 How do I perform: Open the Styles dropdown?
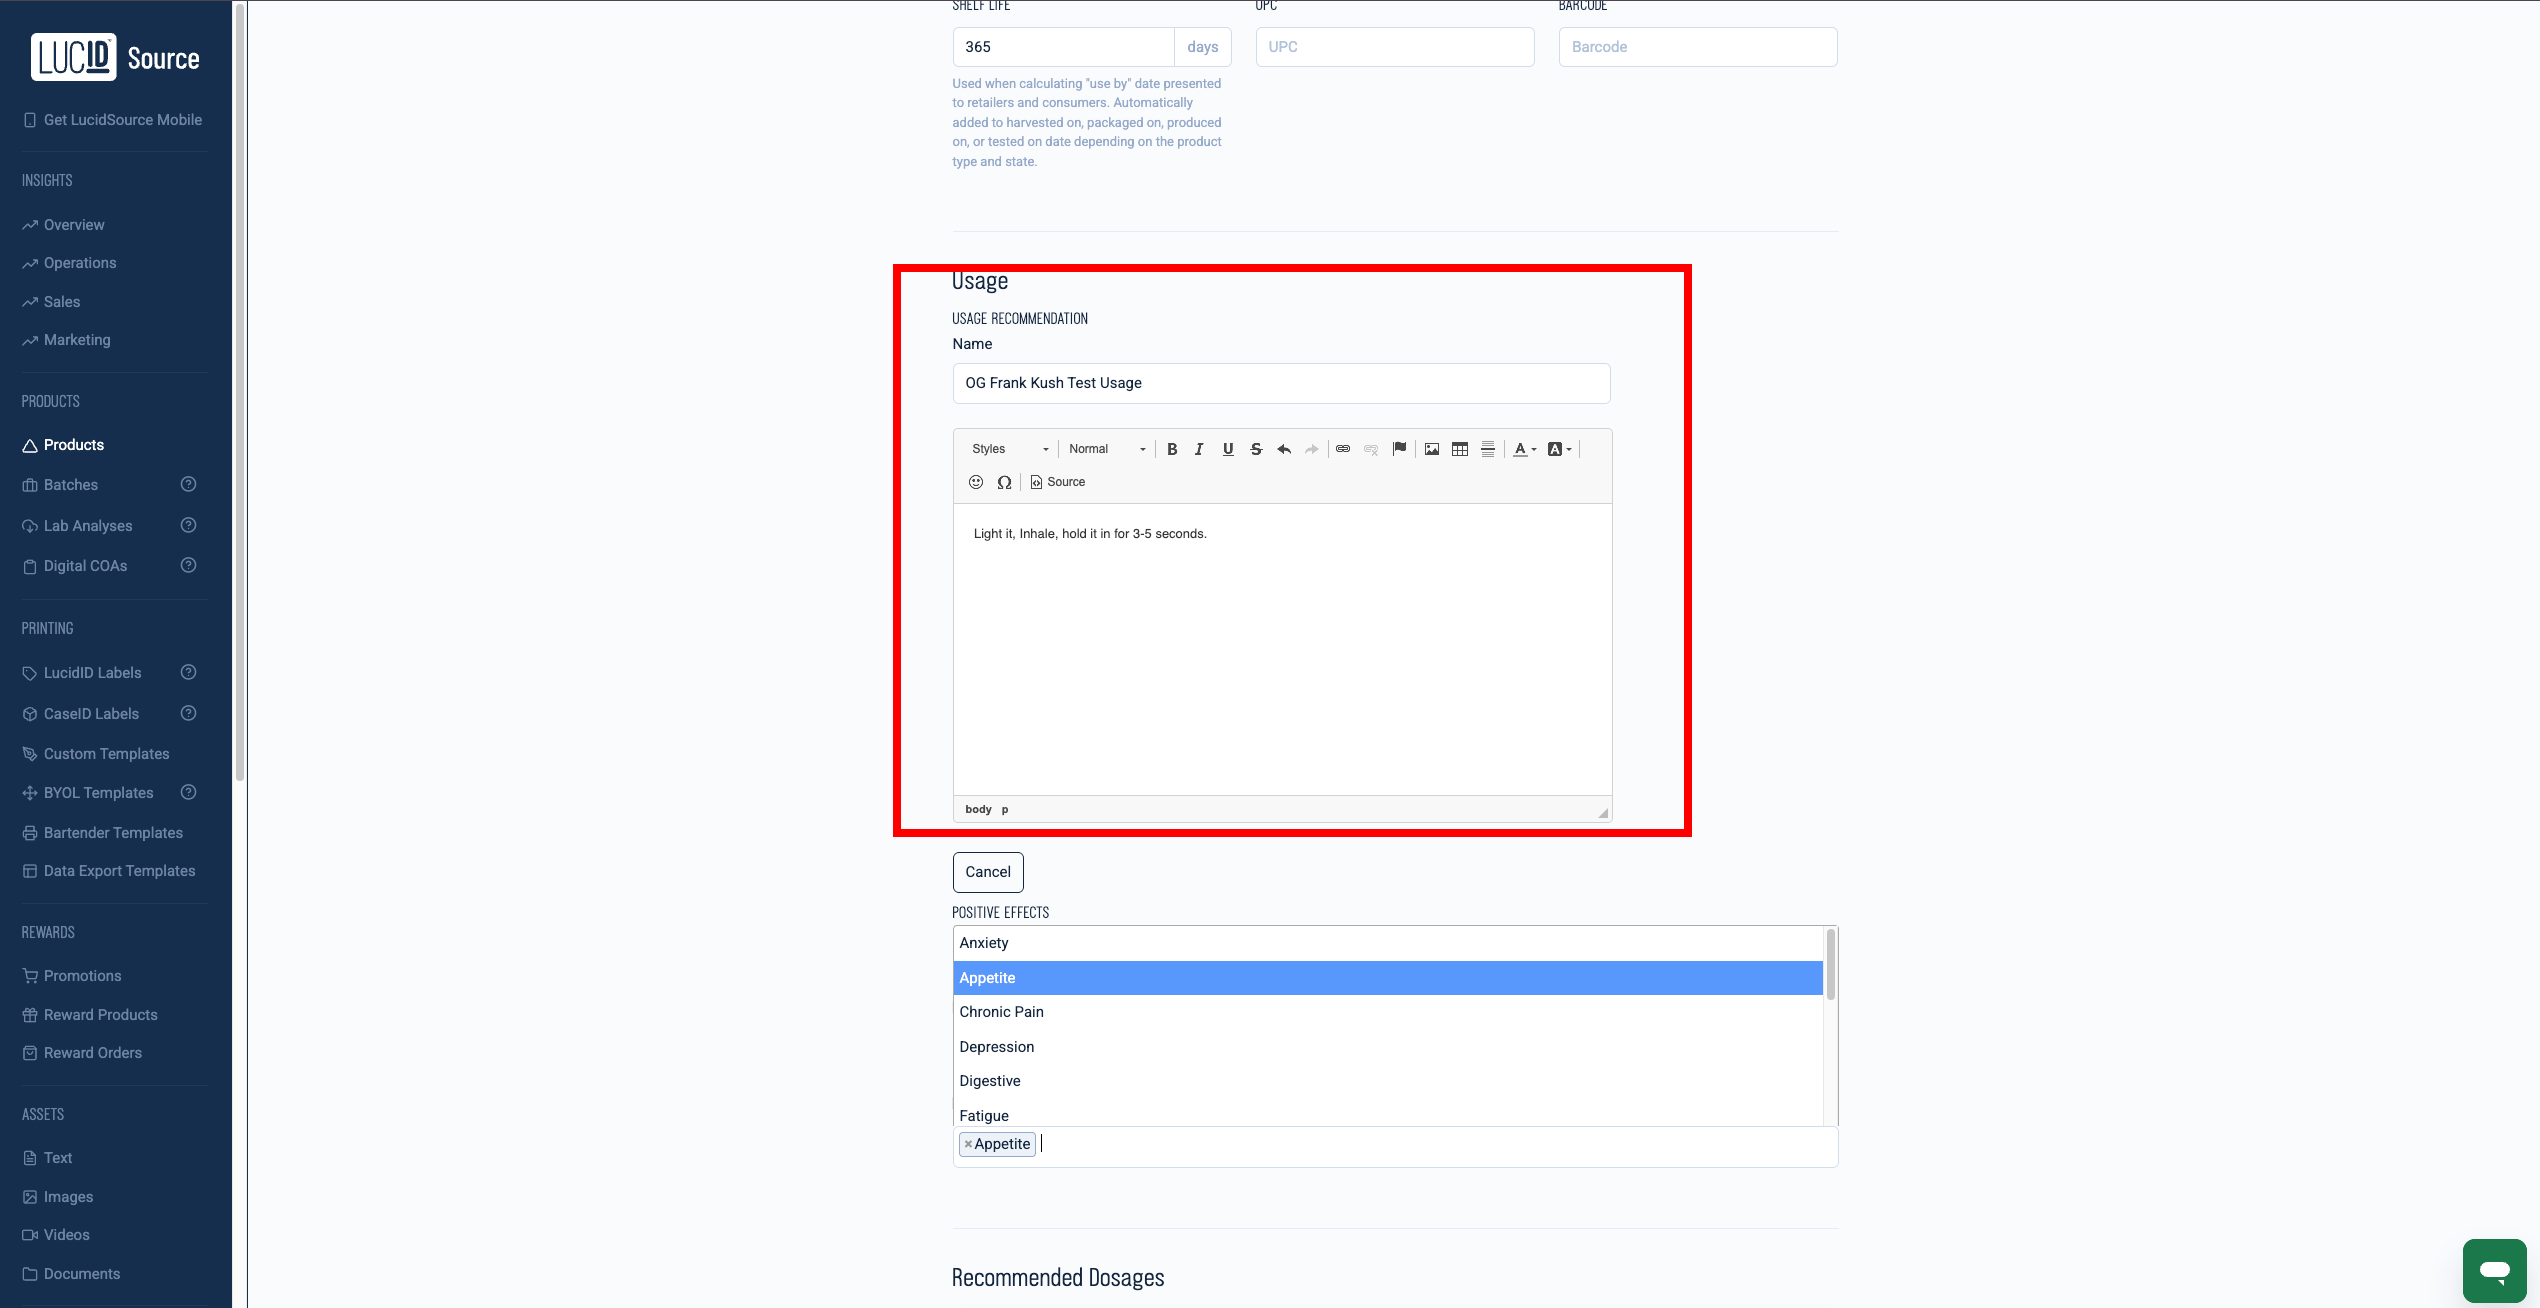coord(1010,449)
